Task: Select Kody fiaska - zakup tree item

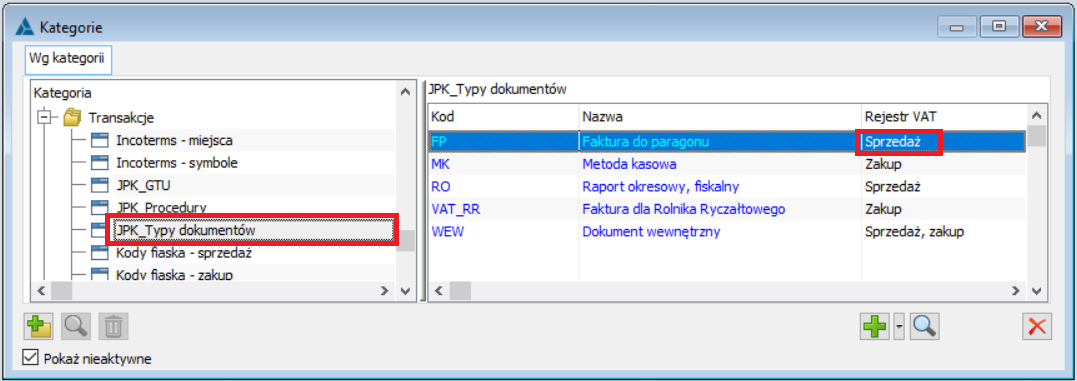Action: click(x=174, y=275)
